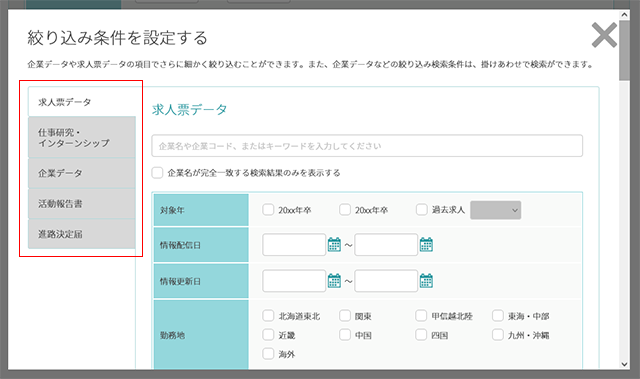Go to the 進路決定届 tab
The image size is (640, 379).
click(x=82, y=234)
